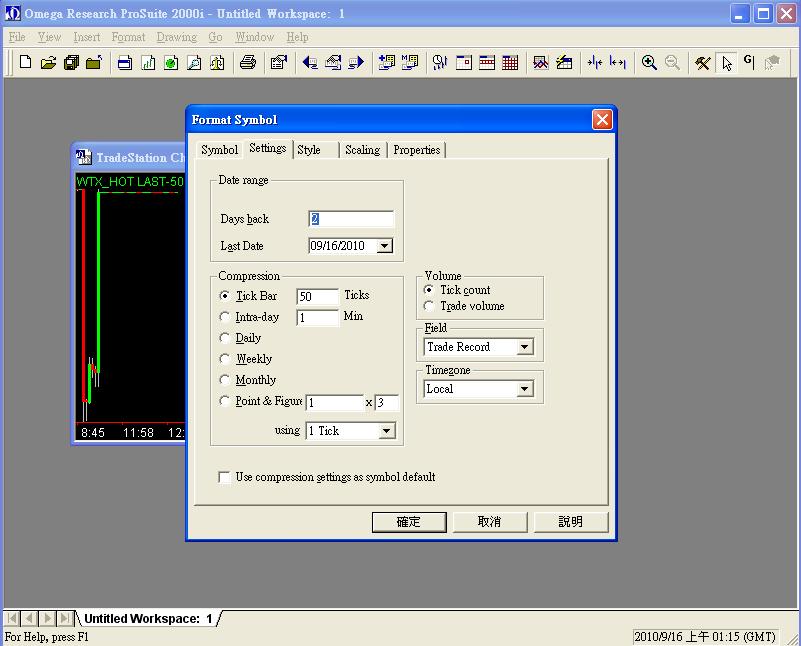
Task: Click the Zoom In magnifier icon
Action: (x=649, y=62)
